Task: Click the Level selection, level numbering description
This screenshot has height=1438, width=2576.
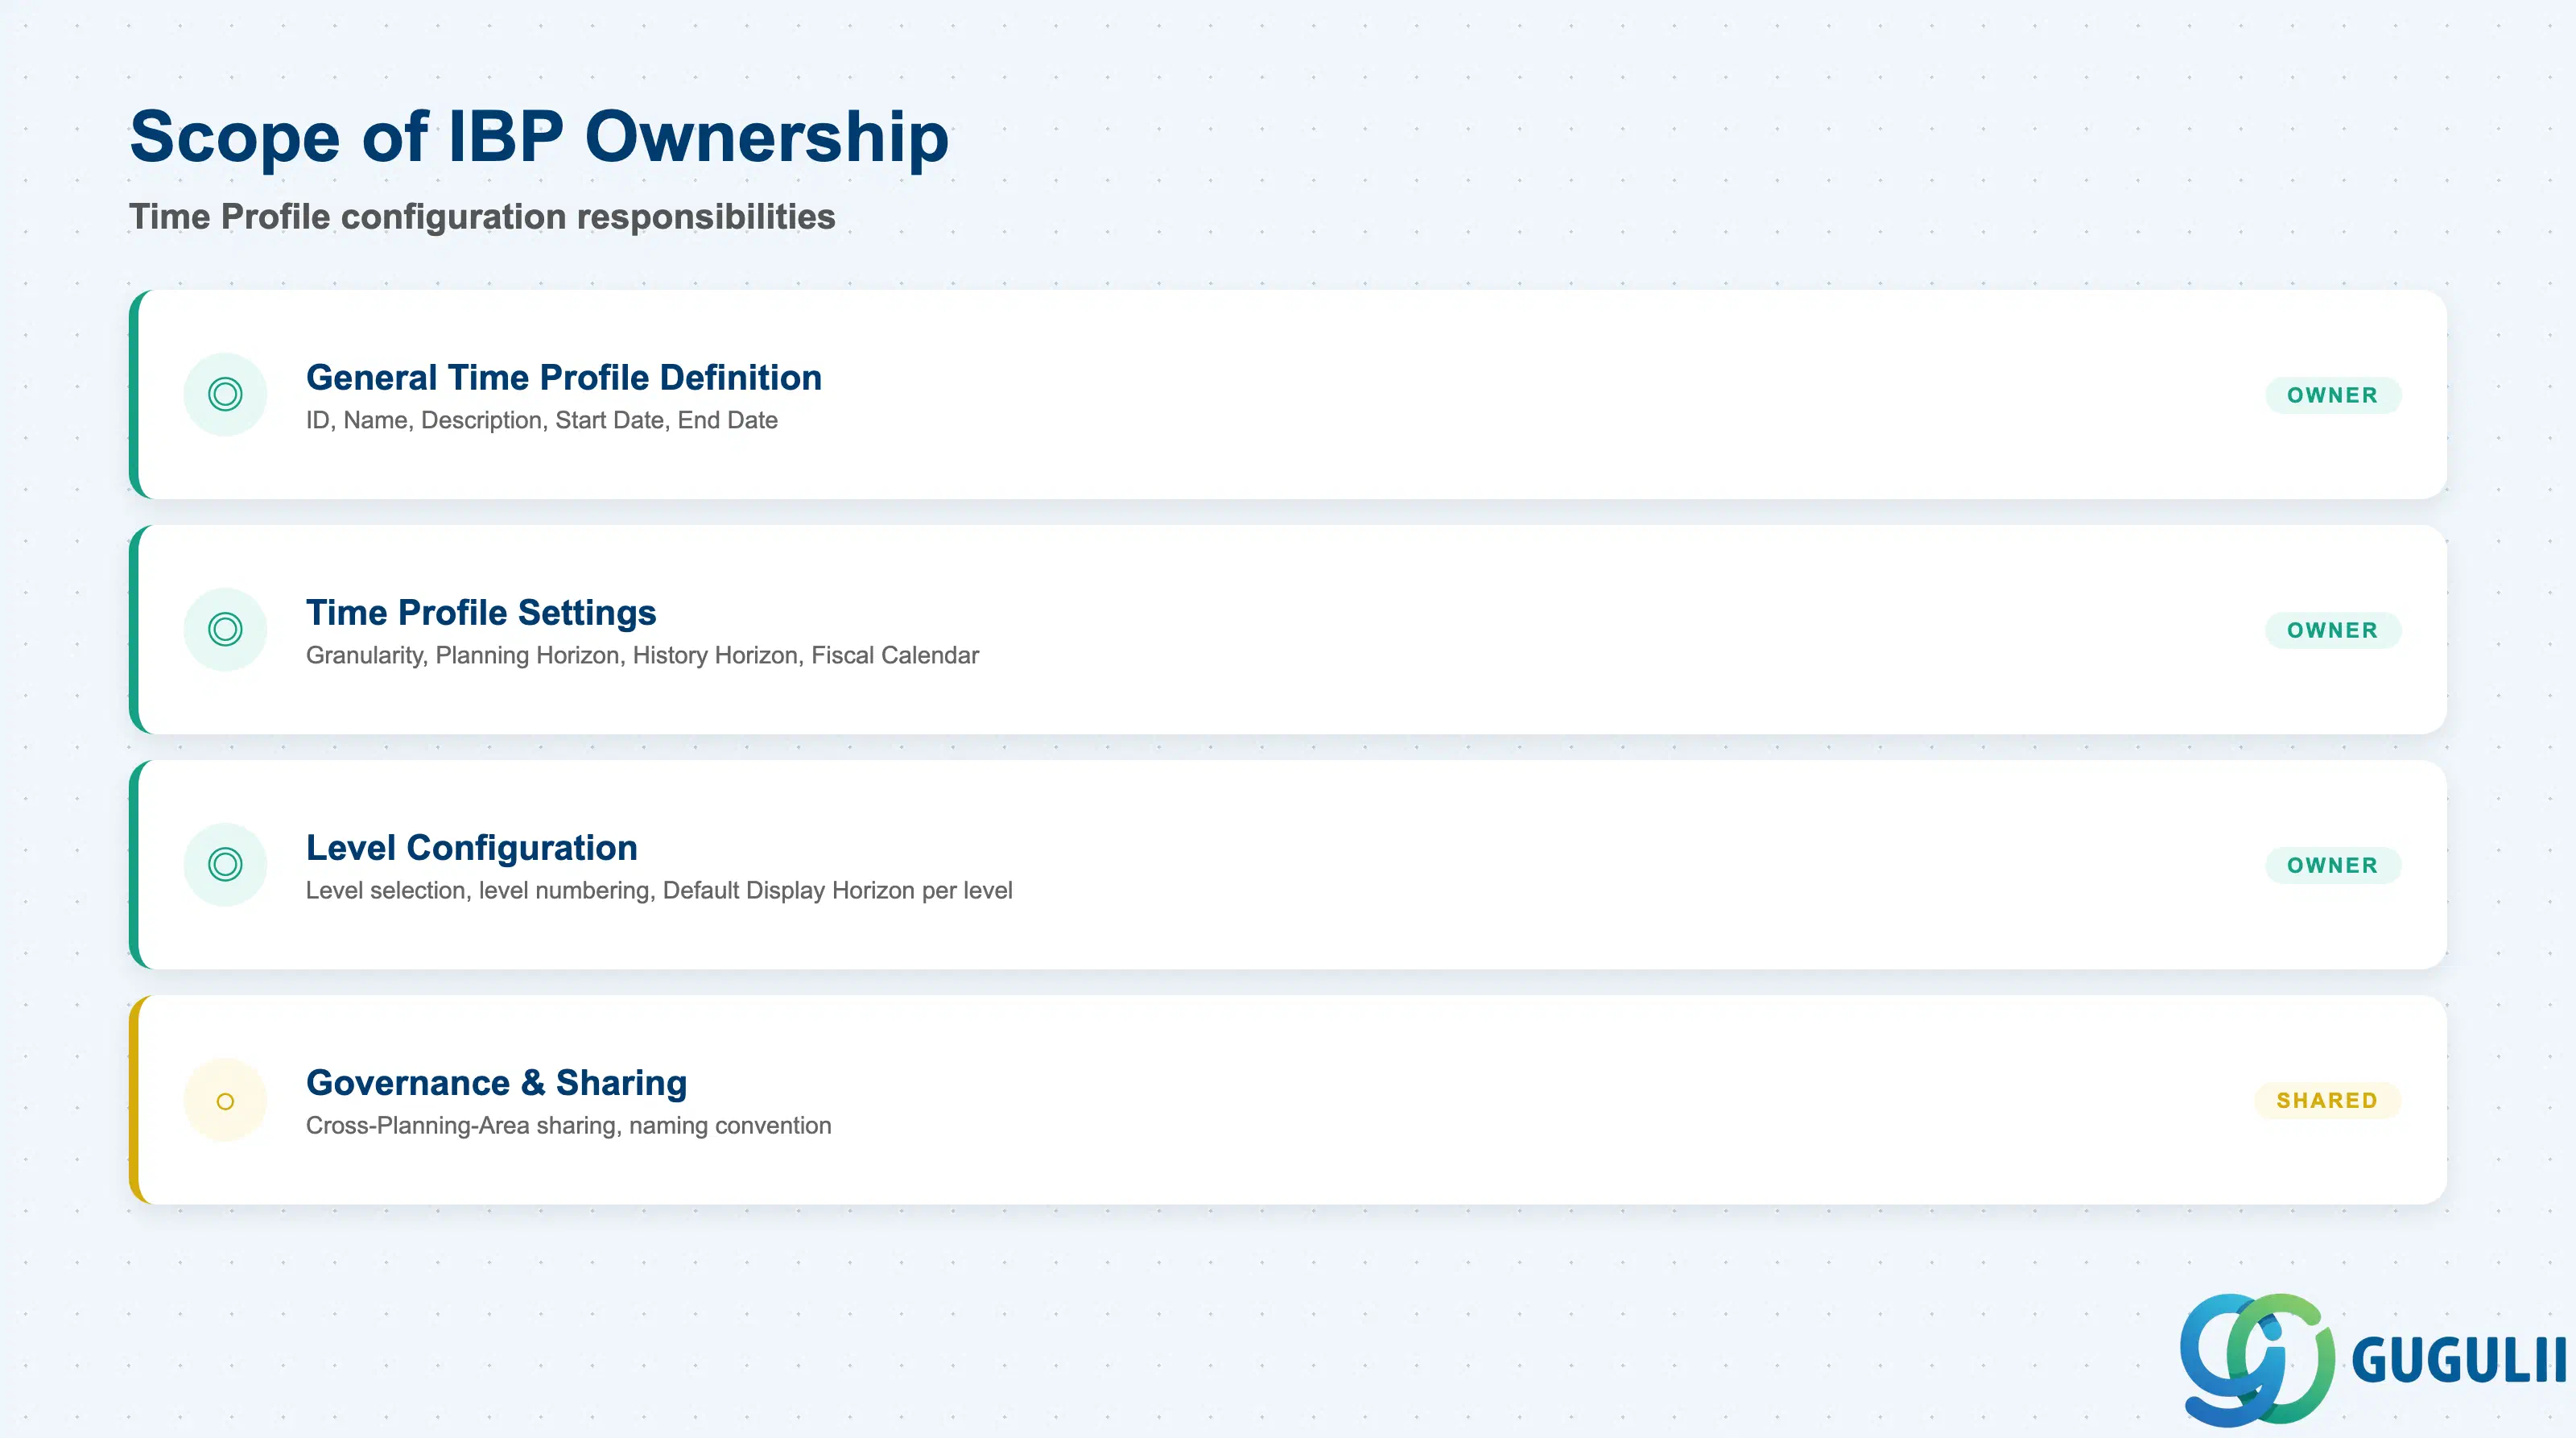Action: click(x=659, y=890)
